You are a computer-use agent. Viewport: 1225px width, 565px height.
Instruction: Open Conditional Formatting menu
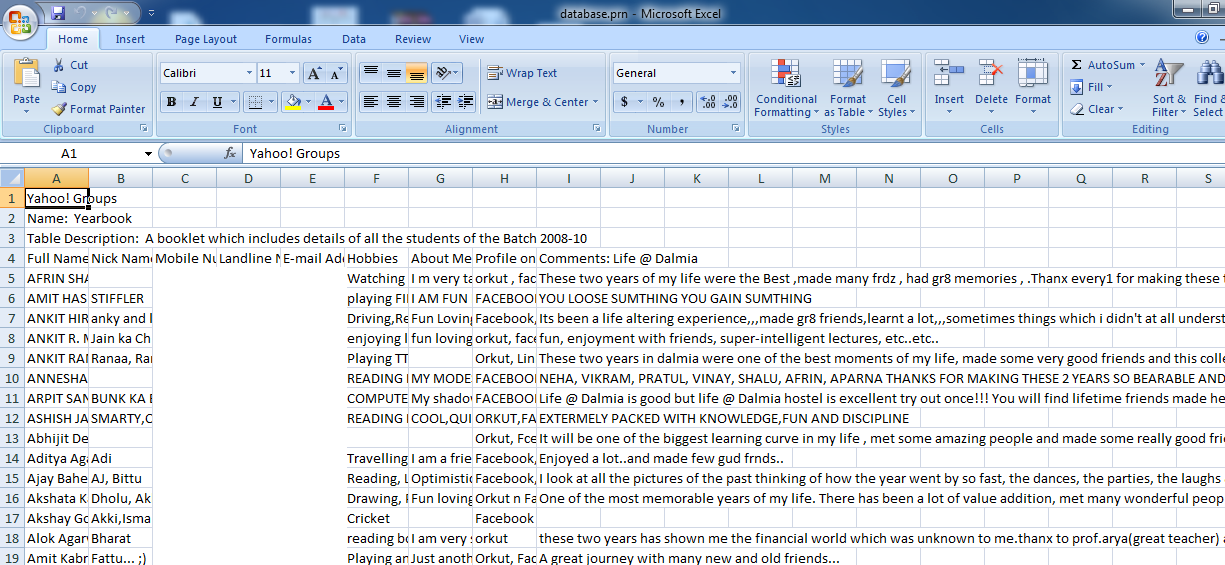coord(786,88)
